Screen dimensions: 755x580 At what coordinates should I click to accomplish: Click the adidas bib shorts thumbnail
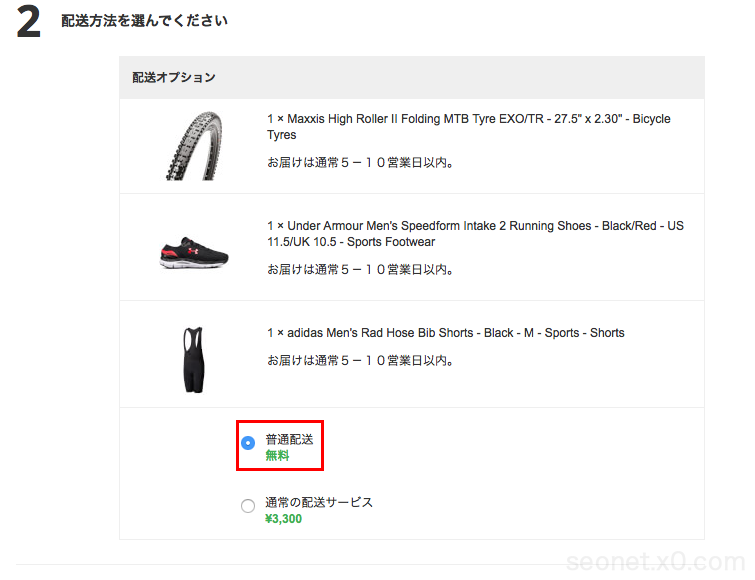click(x=194, y=357)
